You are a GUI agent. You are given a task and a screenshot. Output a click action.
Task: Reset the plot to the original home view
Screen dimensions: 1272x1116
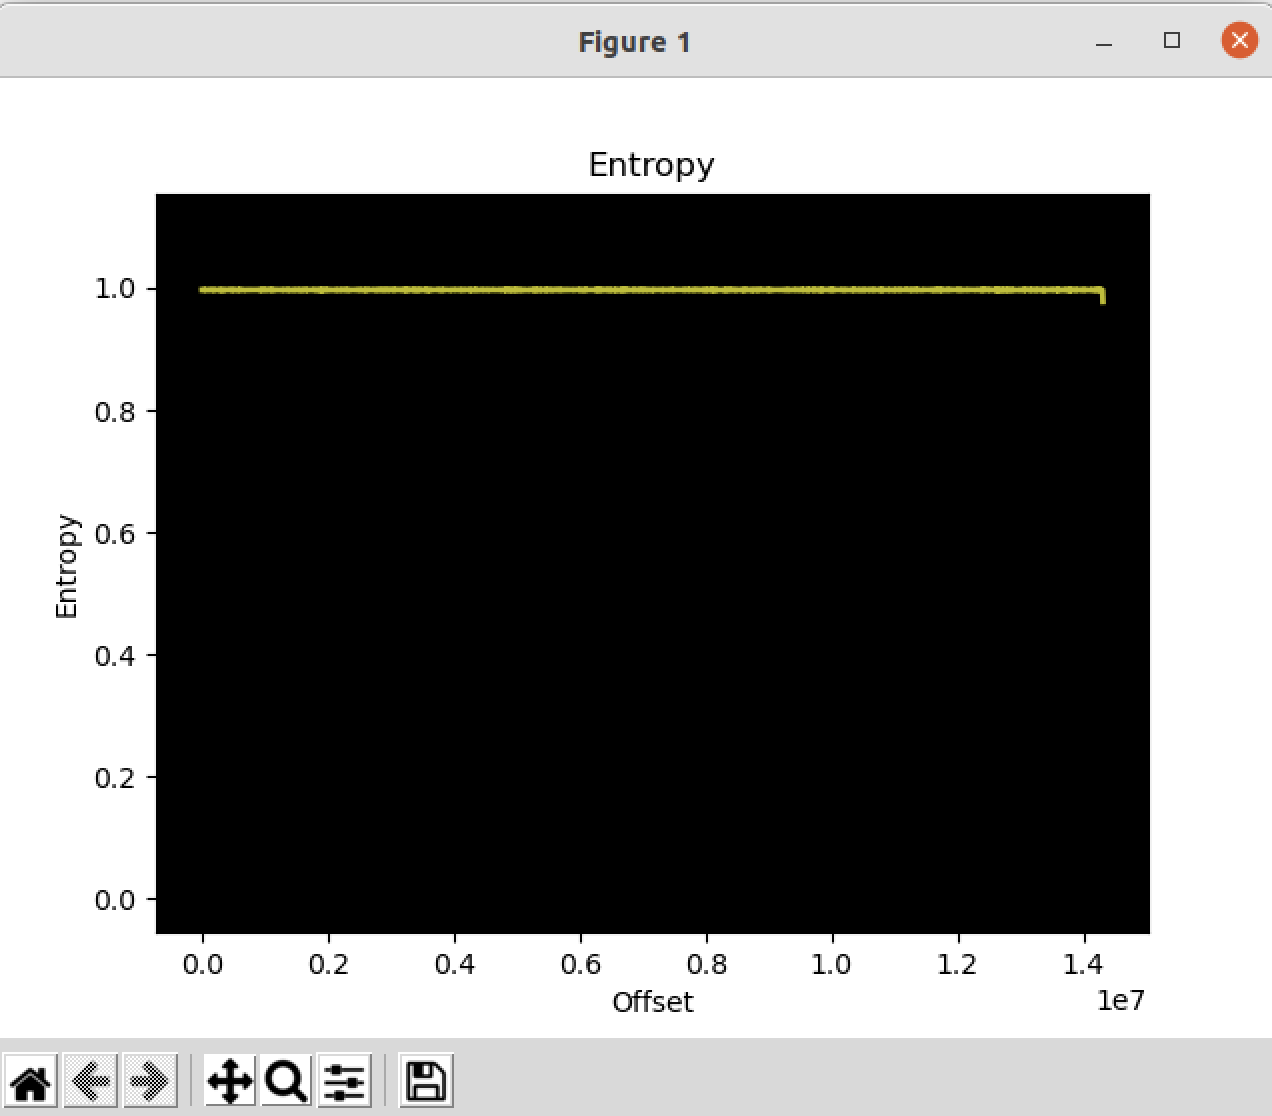click(31, 1080)
